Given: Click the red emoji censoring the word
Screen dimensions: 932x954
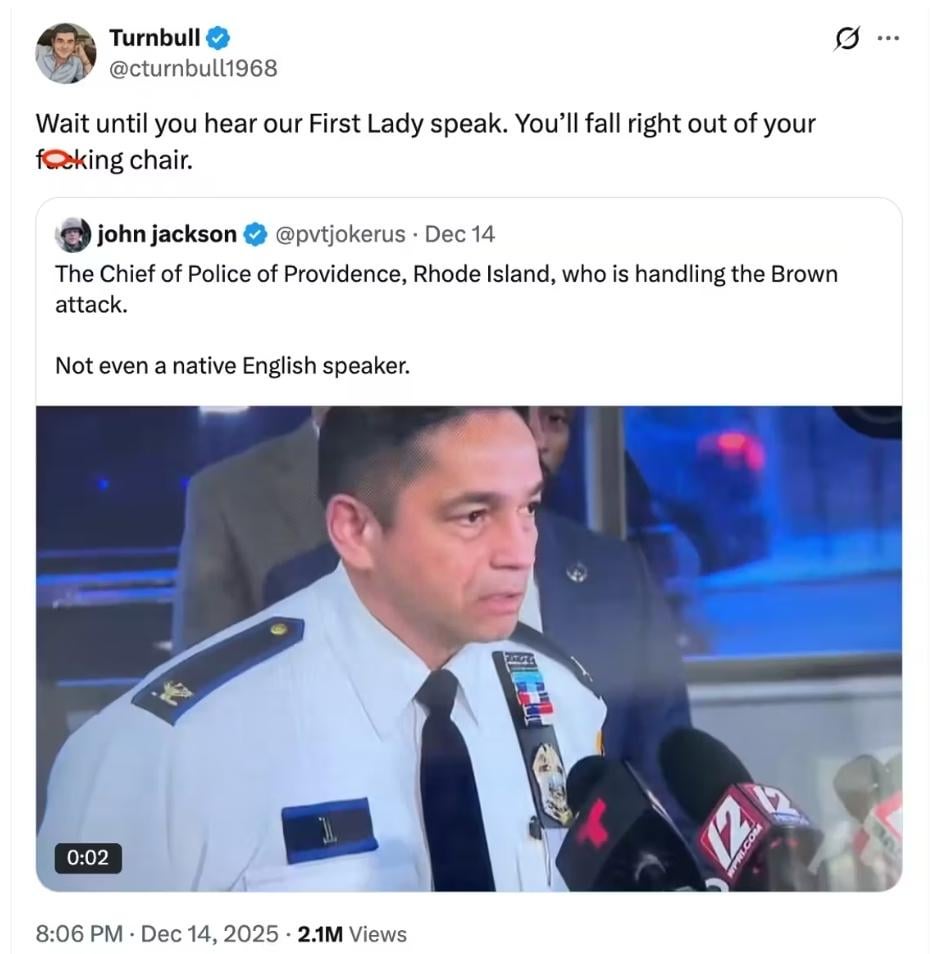Looking at the screenshot, I should [59, 159].
